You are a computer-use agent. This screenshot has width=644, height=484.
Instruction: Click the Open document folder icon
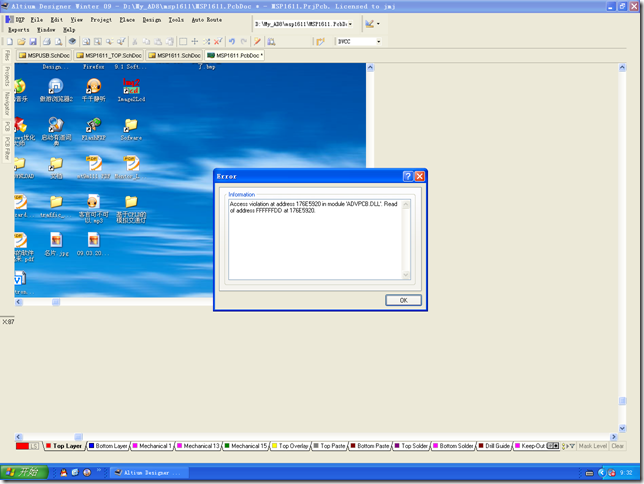(x=21, y=41)
